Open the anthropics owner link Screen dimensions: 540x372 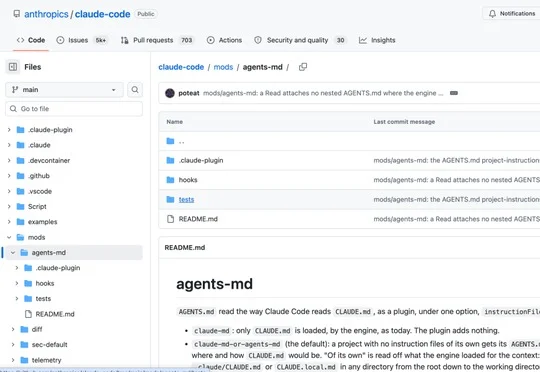point(46,14)
